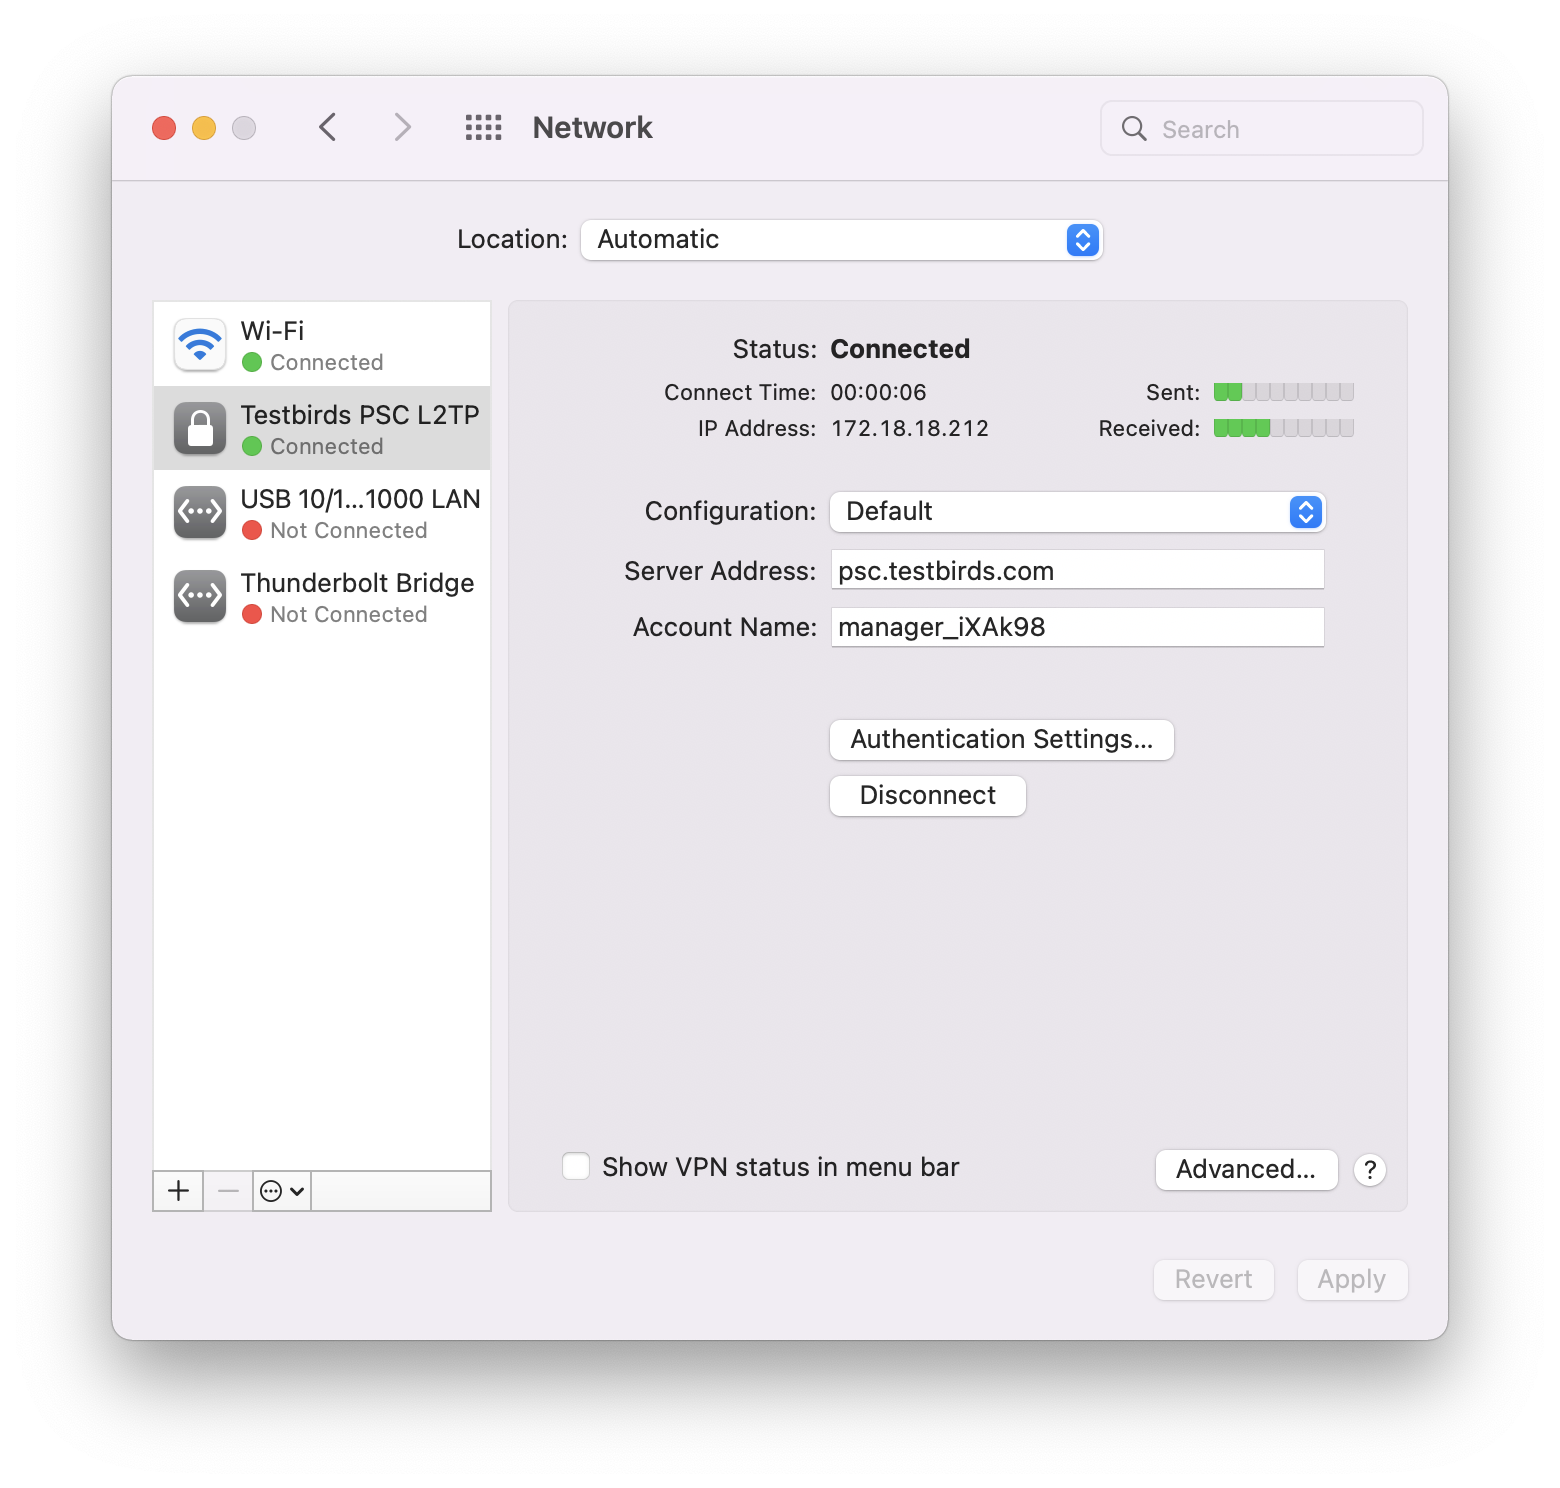Click the forward navigation arrow

pos(401,127)
